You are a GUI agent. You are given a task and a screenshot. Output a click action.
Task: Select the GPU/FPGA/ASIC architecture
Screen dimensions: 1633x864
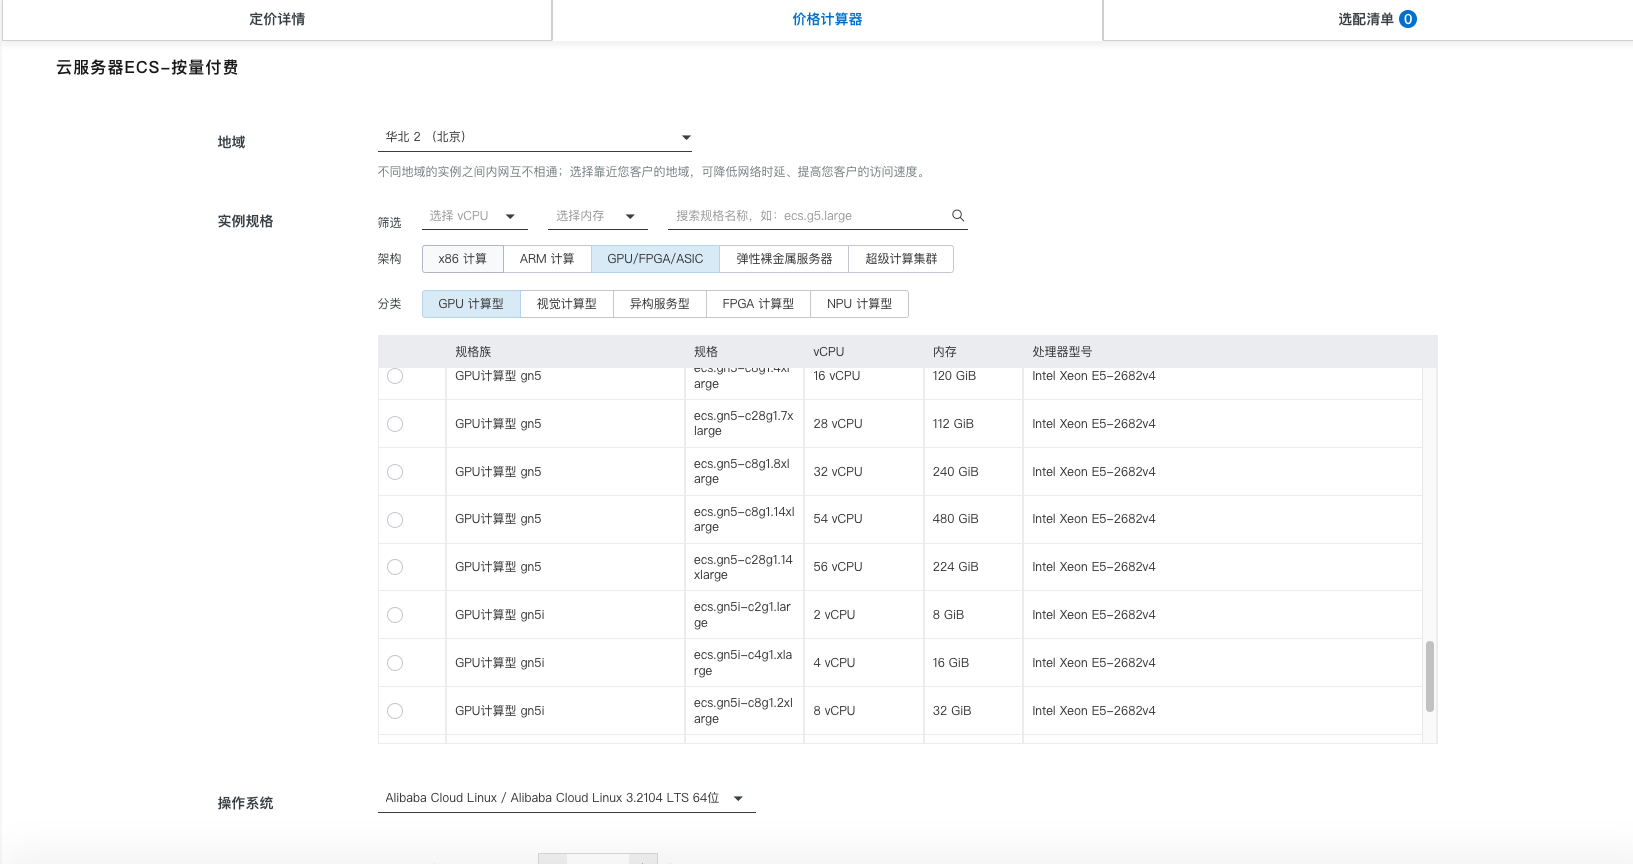(x=655, y=259)
